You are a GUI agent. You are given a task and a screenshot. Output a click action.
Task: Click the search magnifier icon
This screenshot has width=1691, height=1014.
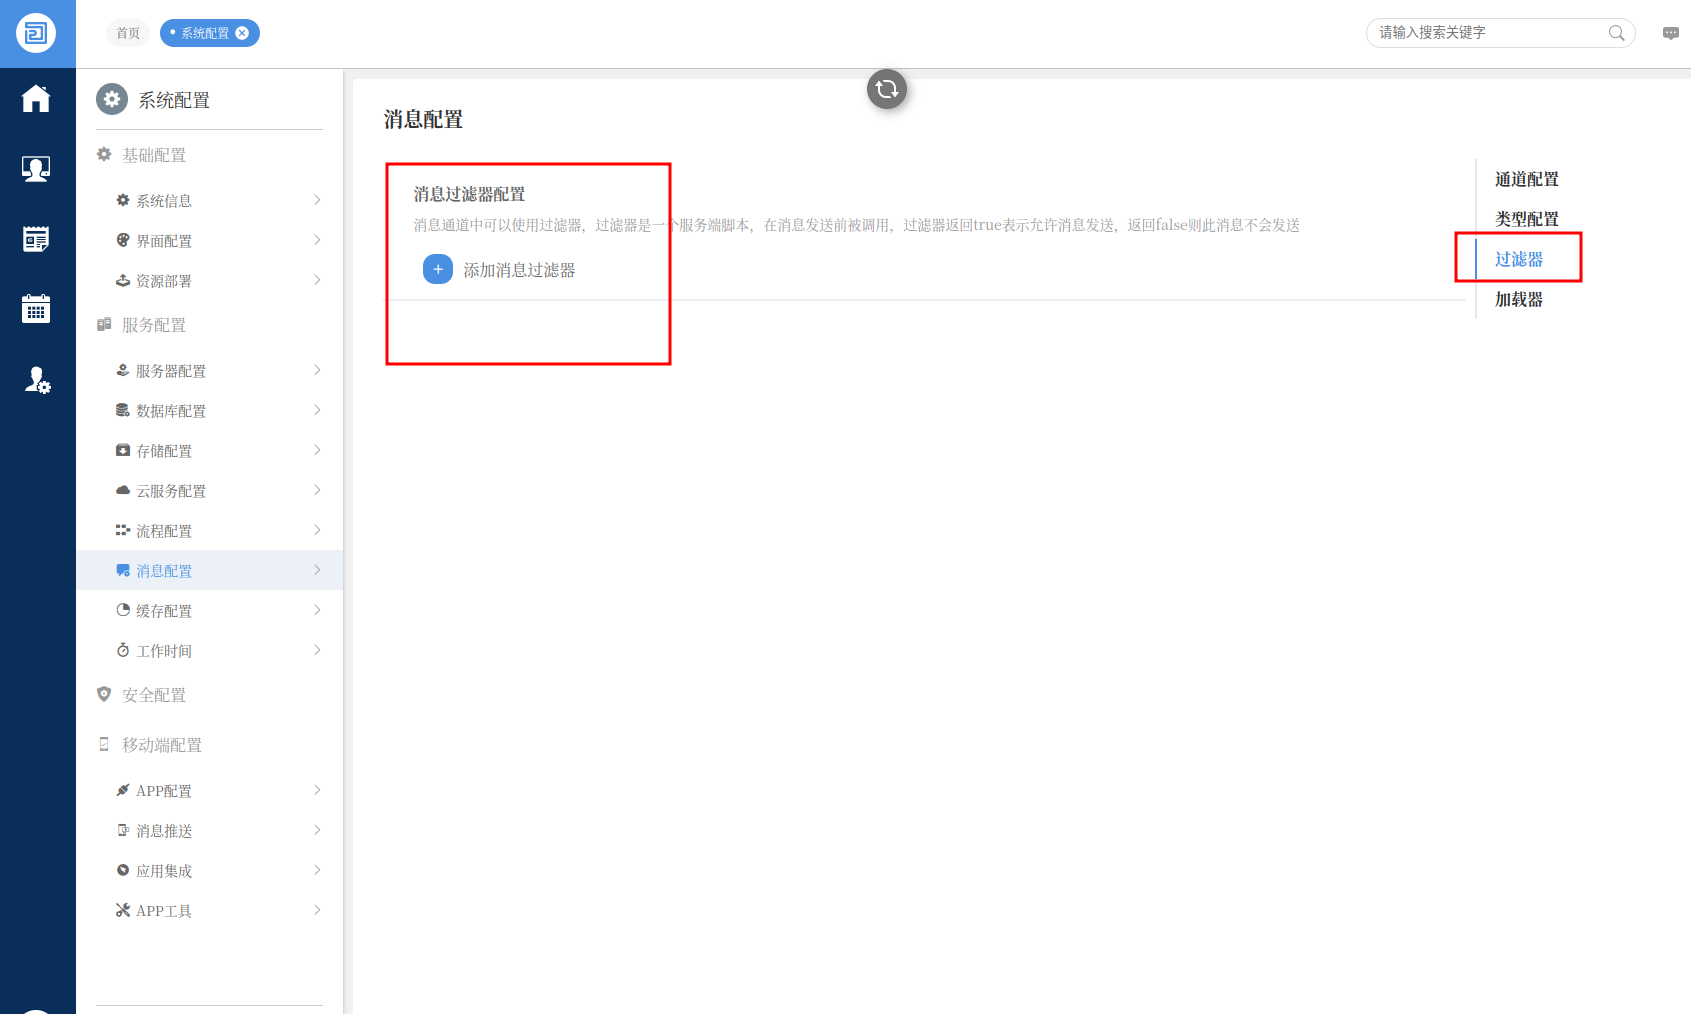(1616, 33)
